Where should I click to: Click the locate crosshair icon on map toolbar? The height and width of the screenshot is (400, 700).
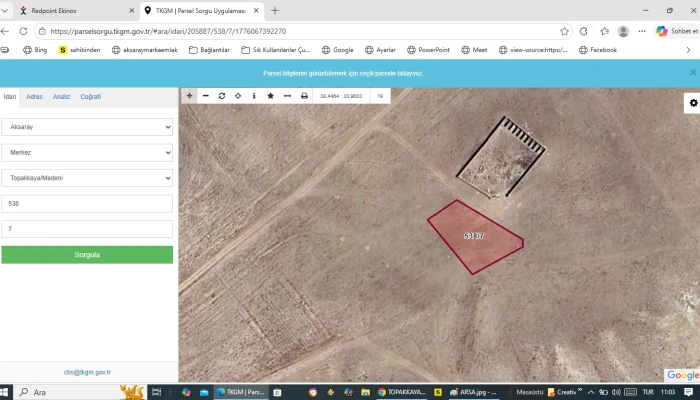(238, 96)
